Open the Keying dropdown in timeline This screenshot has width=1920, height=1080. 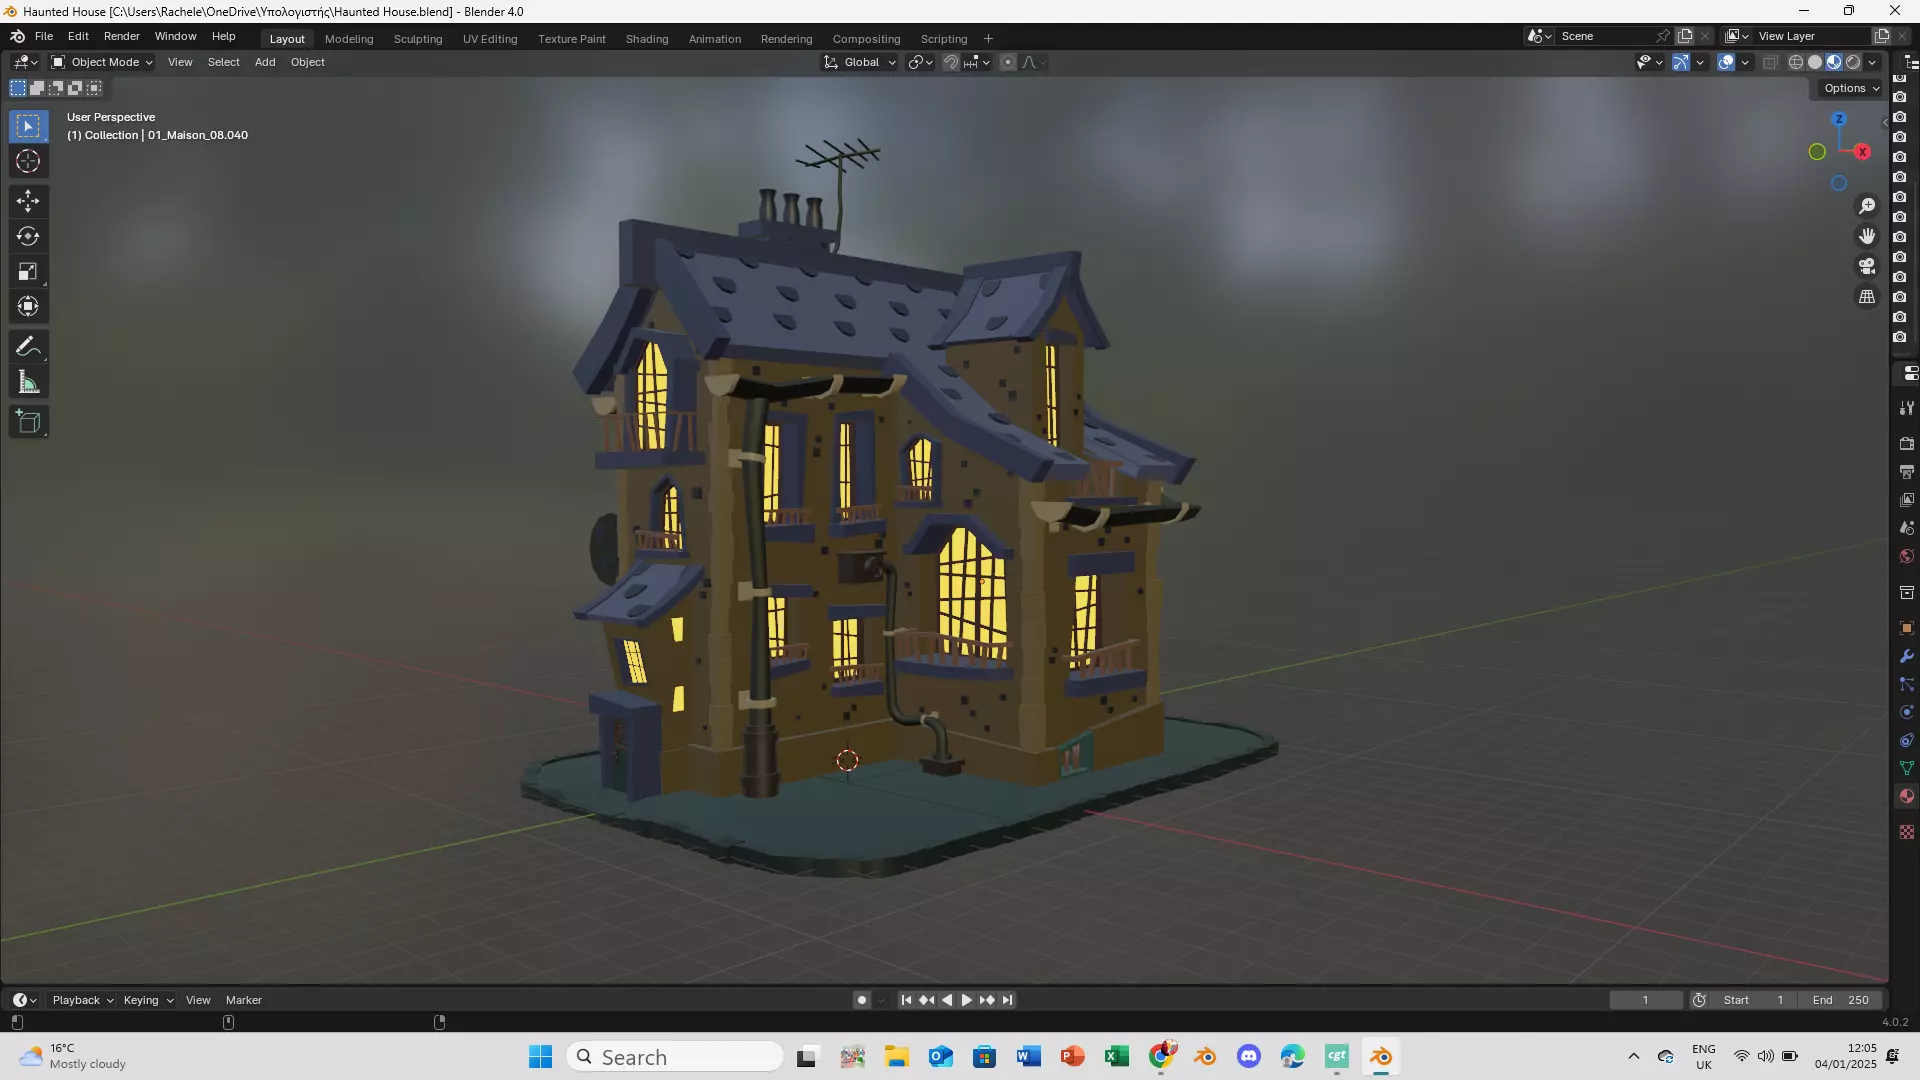[x=148, y=1000]
